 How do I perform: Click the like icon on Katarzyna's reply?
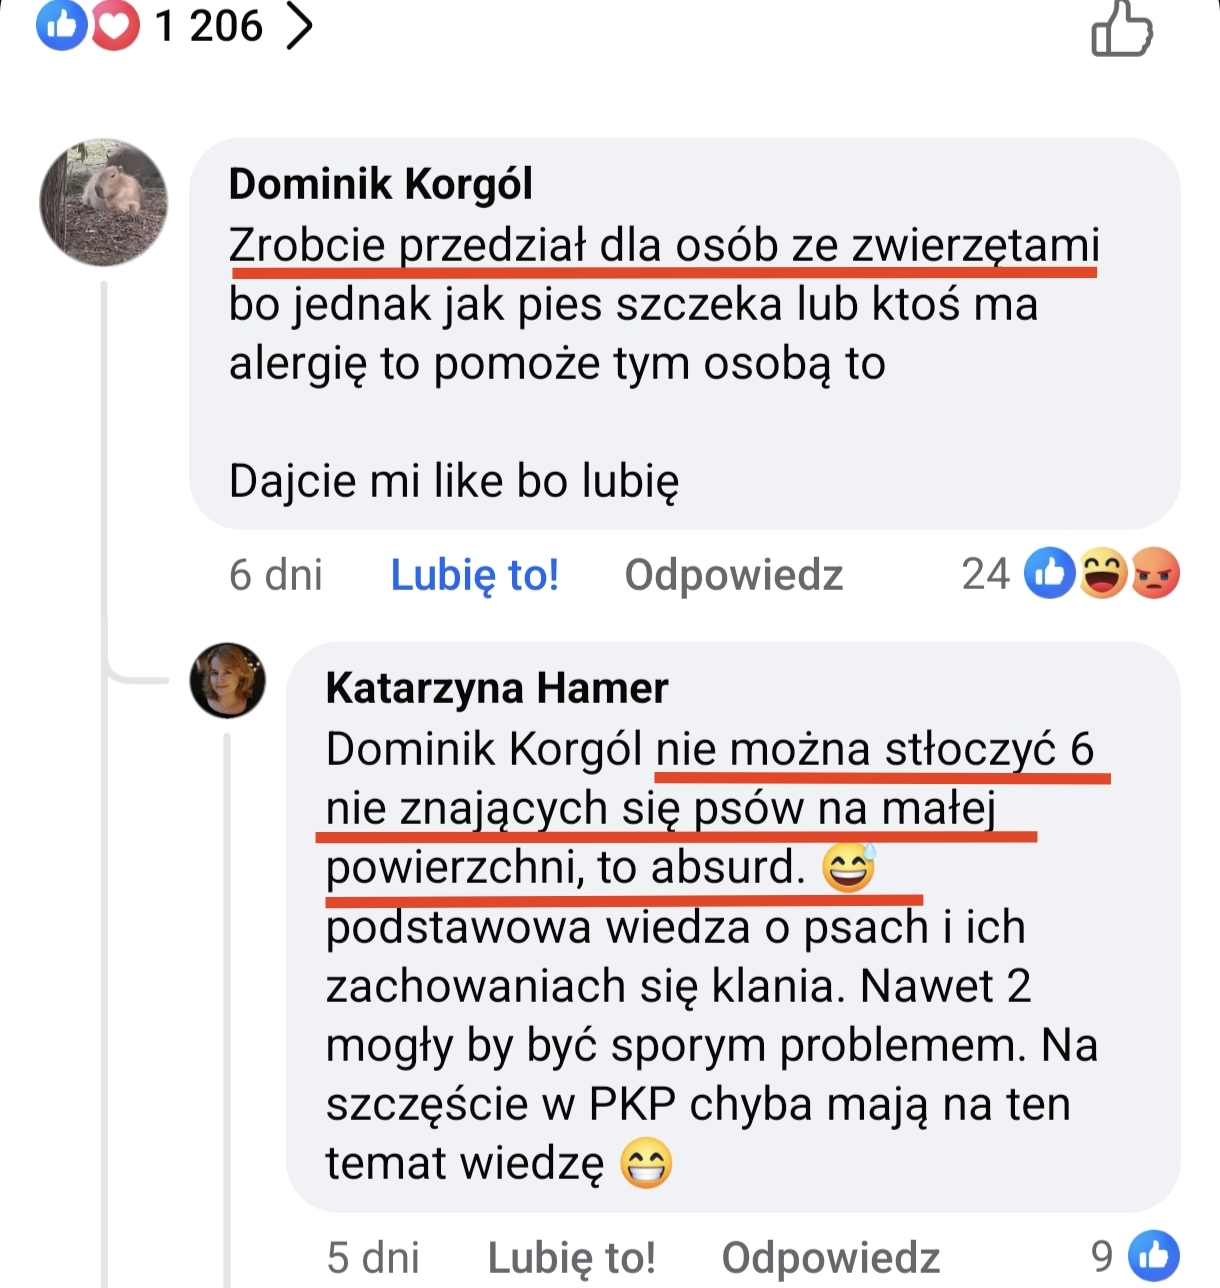point(1153,1255)
